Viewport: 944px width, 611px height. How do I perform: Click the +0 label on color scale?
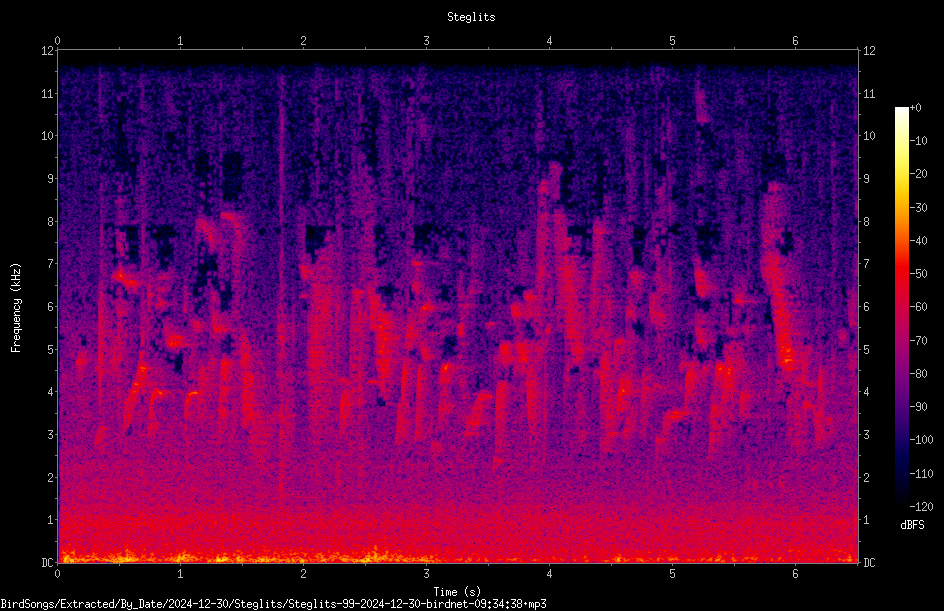pyautogui.click(x=915, y=108)
